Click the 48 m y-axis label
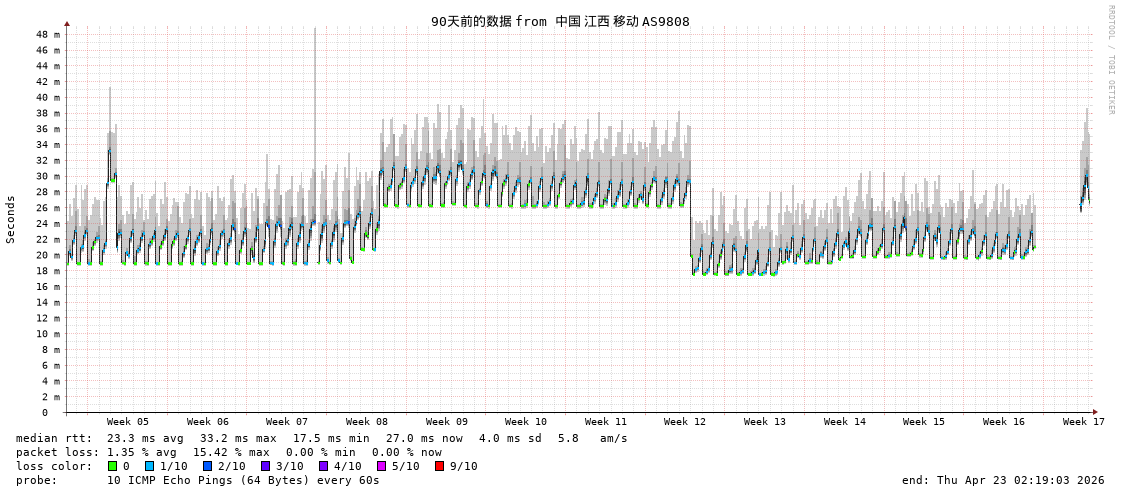1121x494 pixels. click(48, 34)
